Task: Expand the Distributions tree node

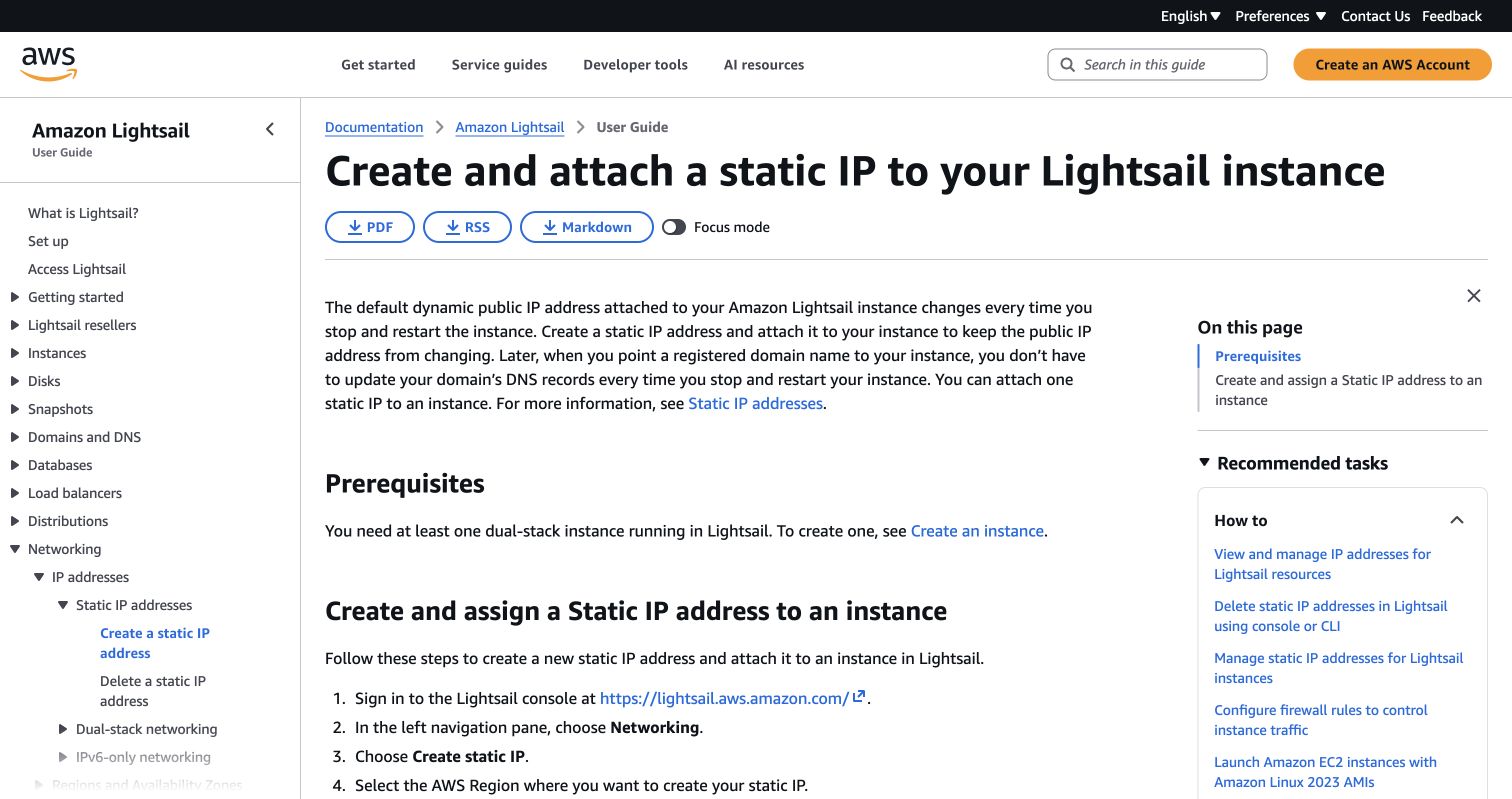Action: click(x=15, y=521)
